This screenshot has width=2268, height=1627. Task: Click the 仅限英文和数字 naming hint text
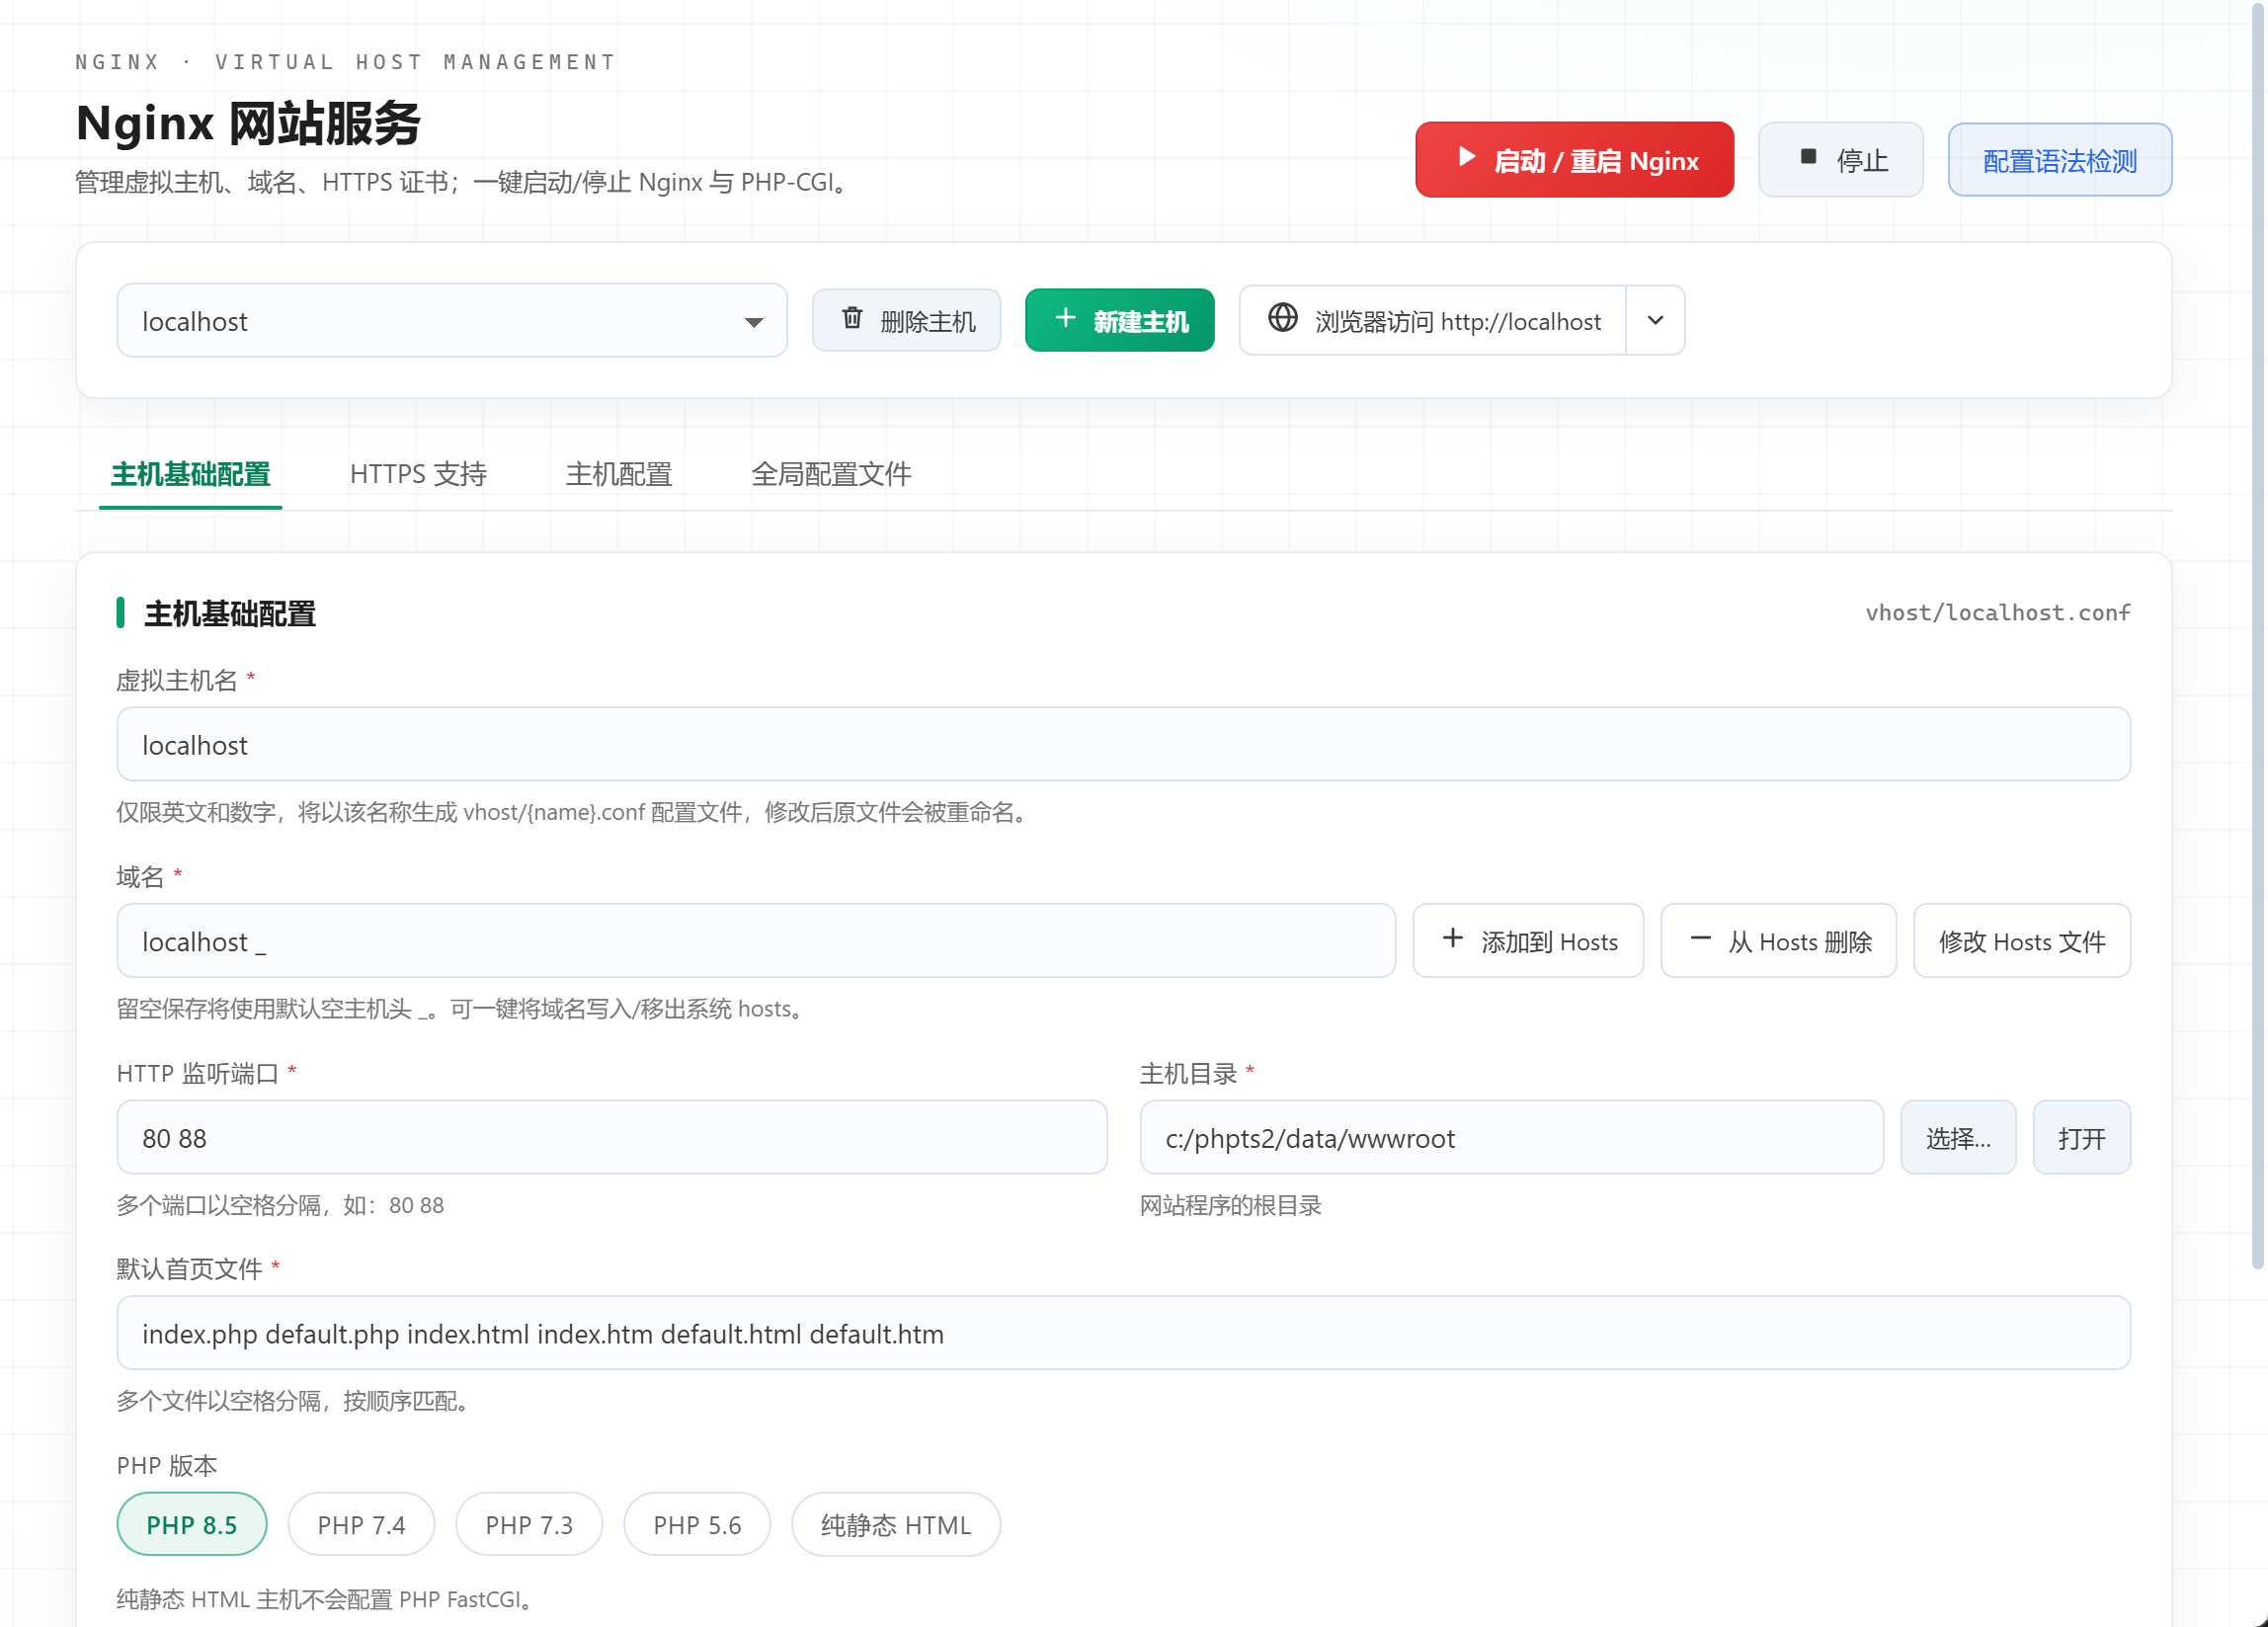pos(571,812)
